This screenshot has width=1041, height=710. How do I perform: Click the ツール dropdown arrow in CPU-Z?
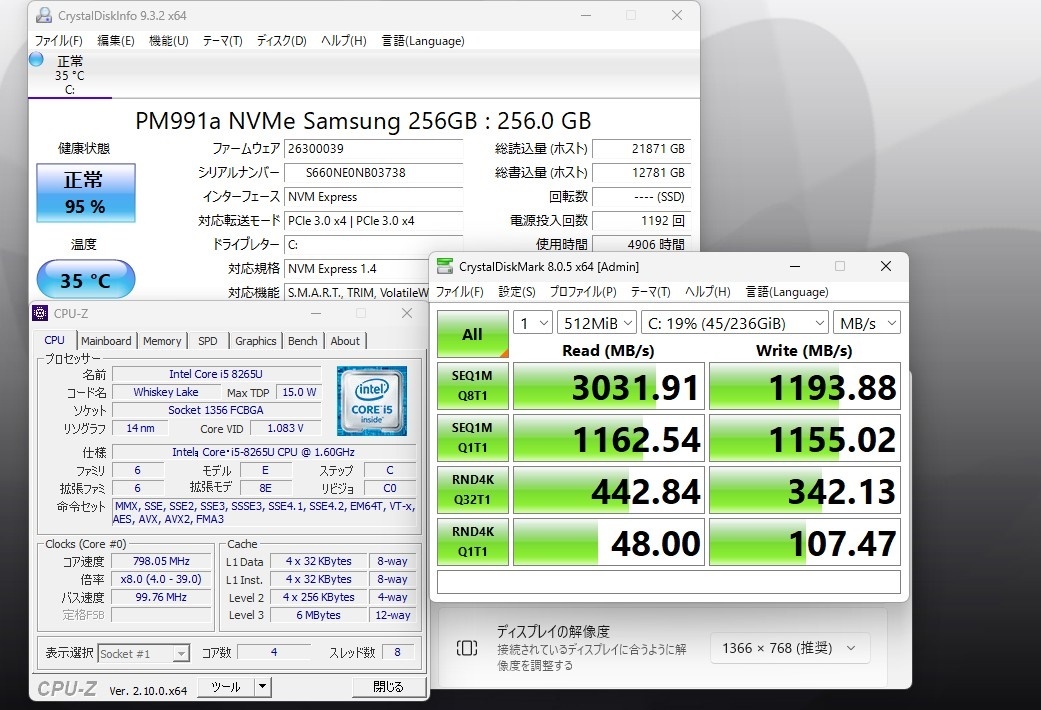261,687
